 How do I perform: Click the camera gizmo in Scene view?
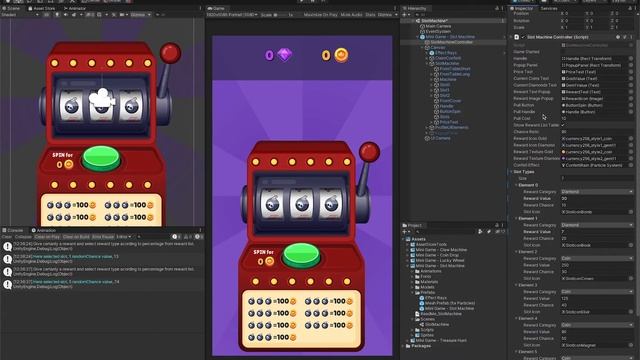click(102, 98)
